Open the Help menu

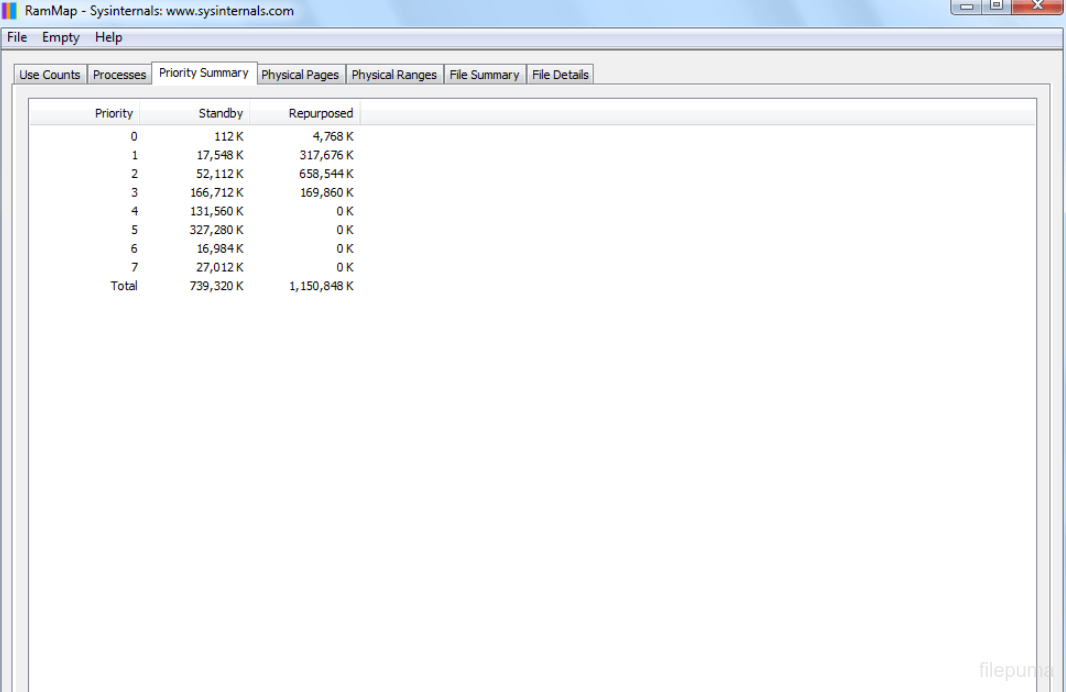pyautogui.click(x=108, y=37)
